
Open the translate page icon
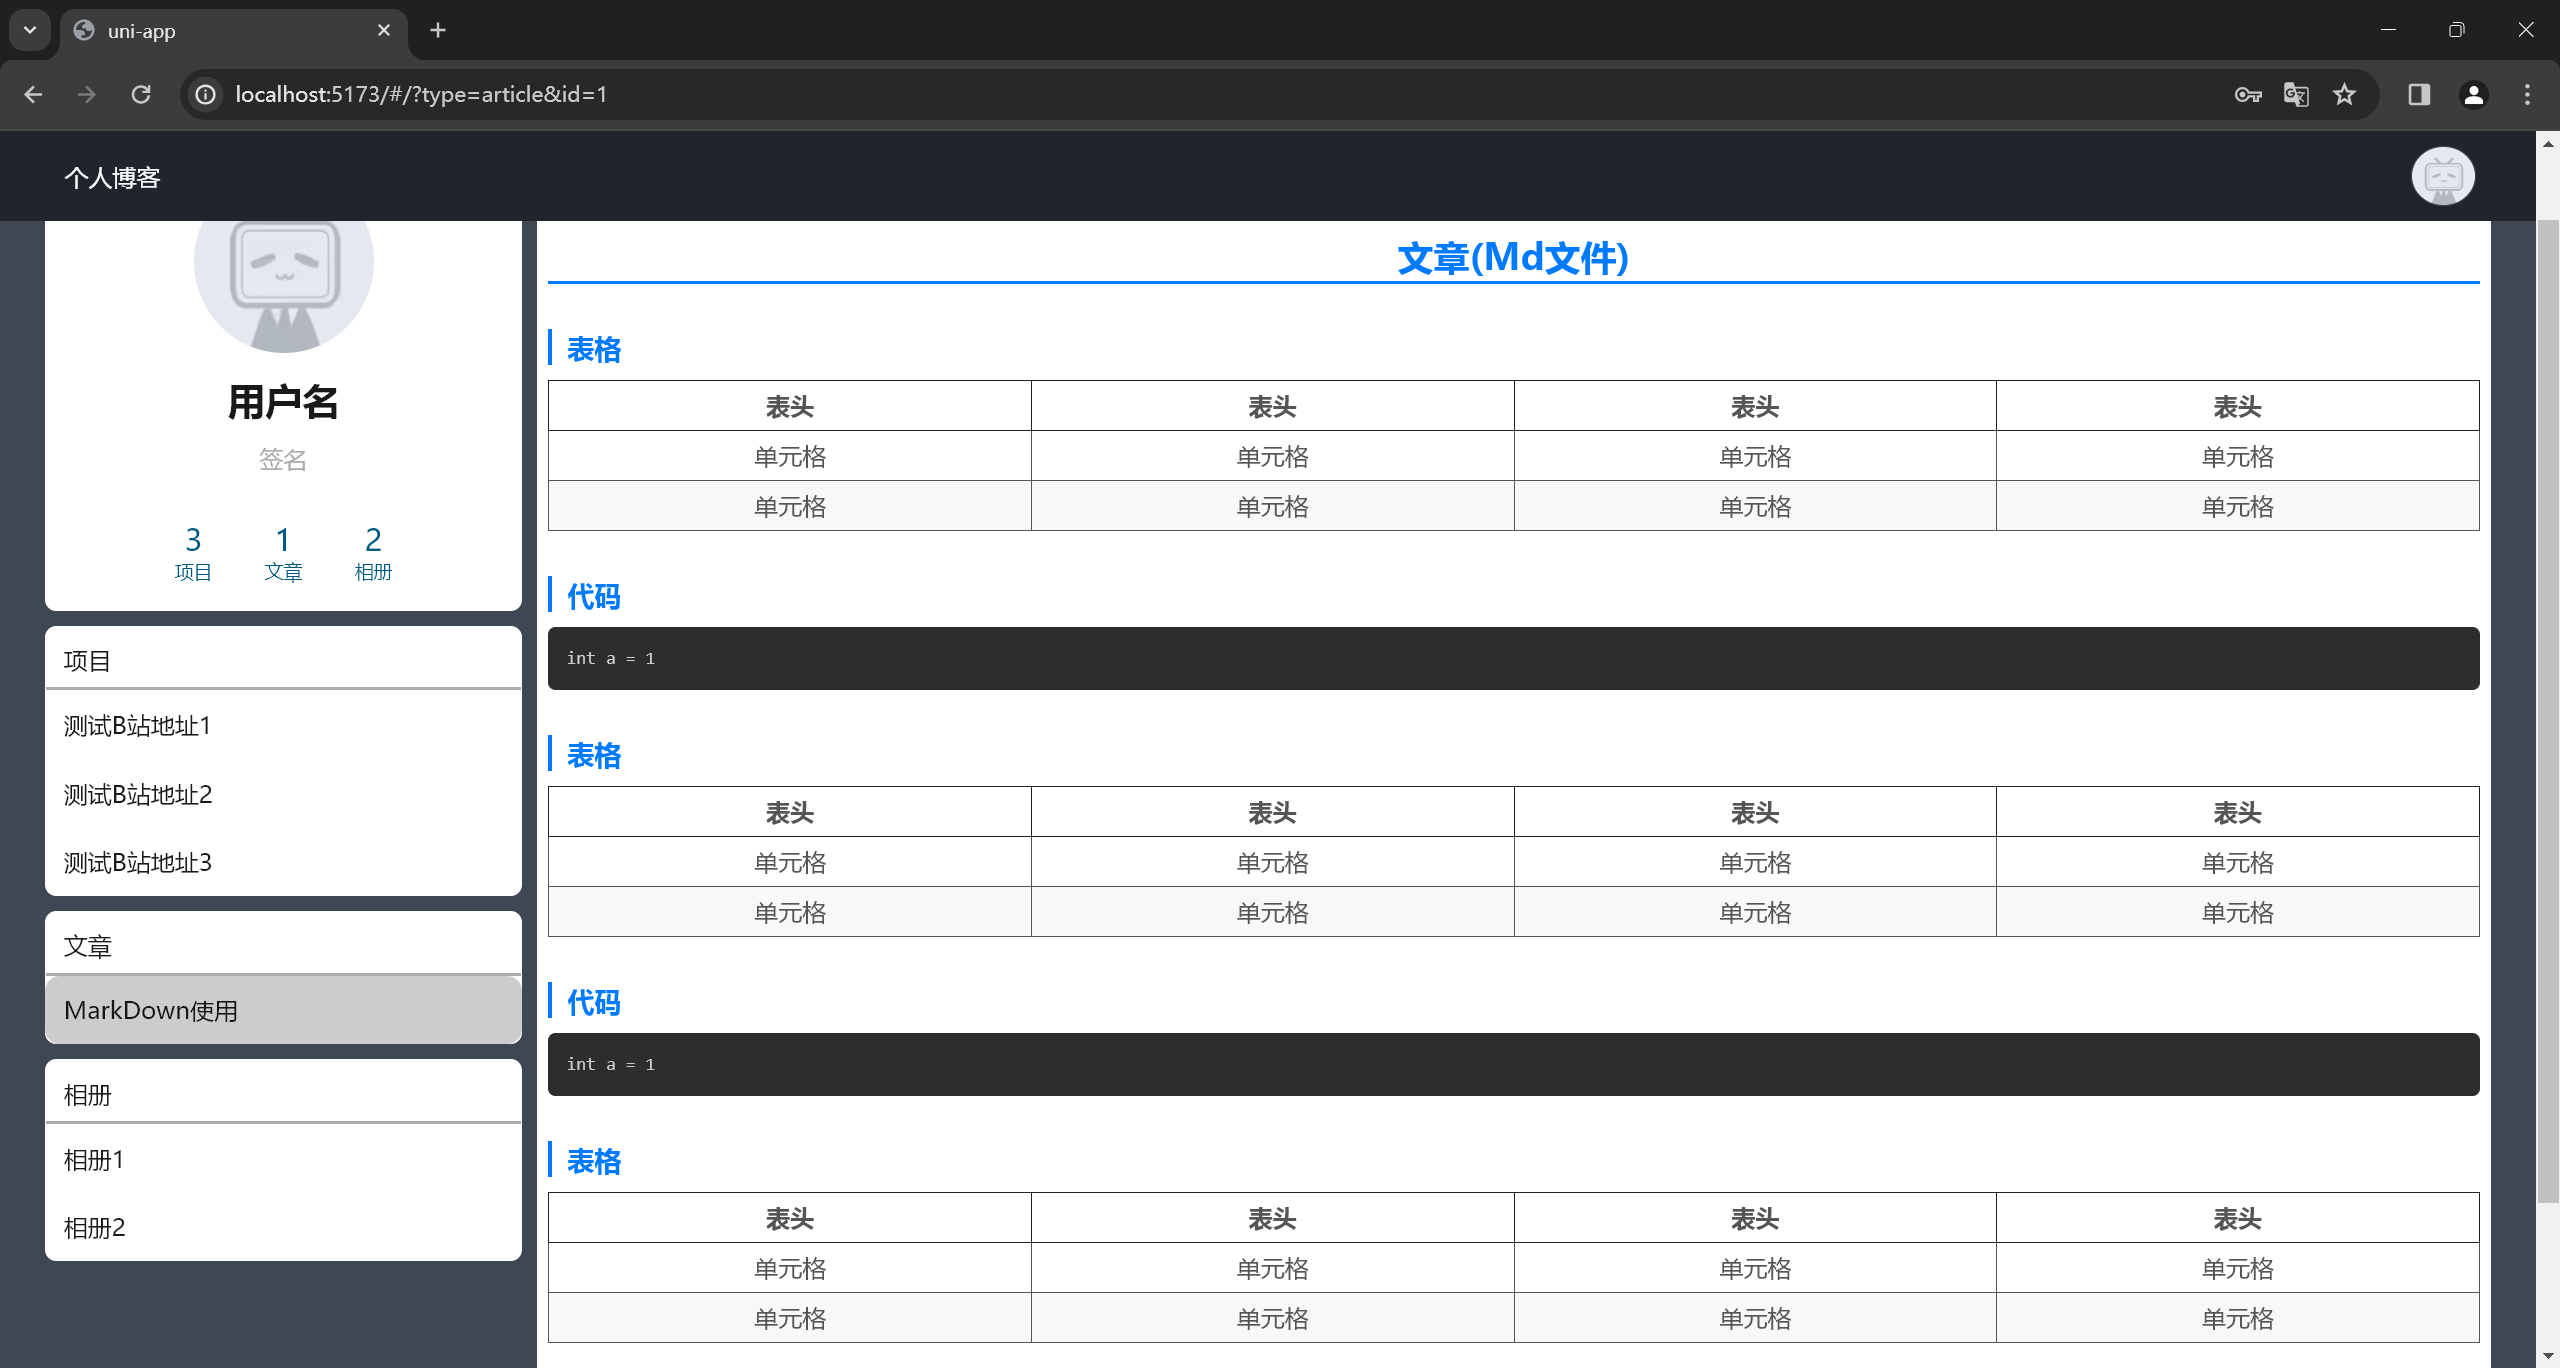click(2296, 94)
